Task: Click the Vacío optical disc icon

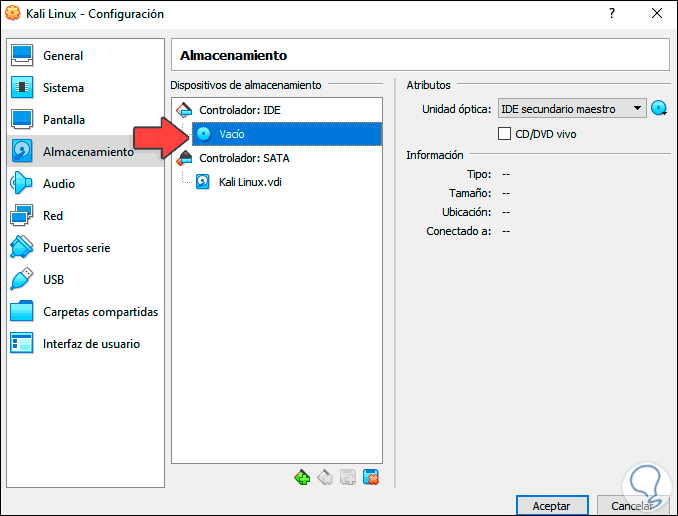Action: tap(204, 134)
